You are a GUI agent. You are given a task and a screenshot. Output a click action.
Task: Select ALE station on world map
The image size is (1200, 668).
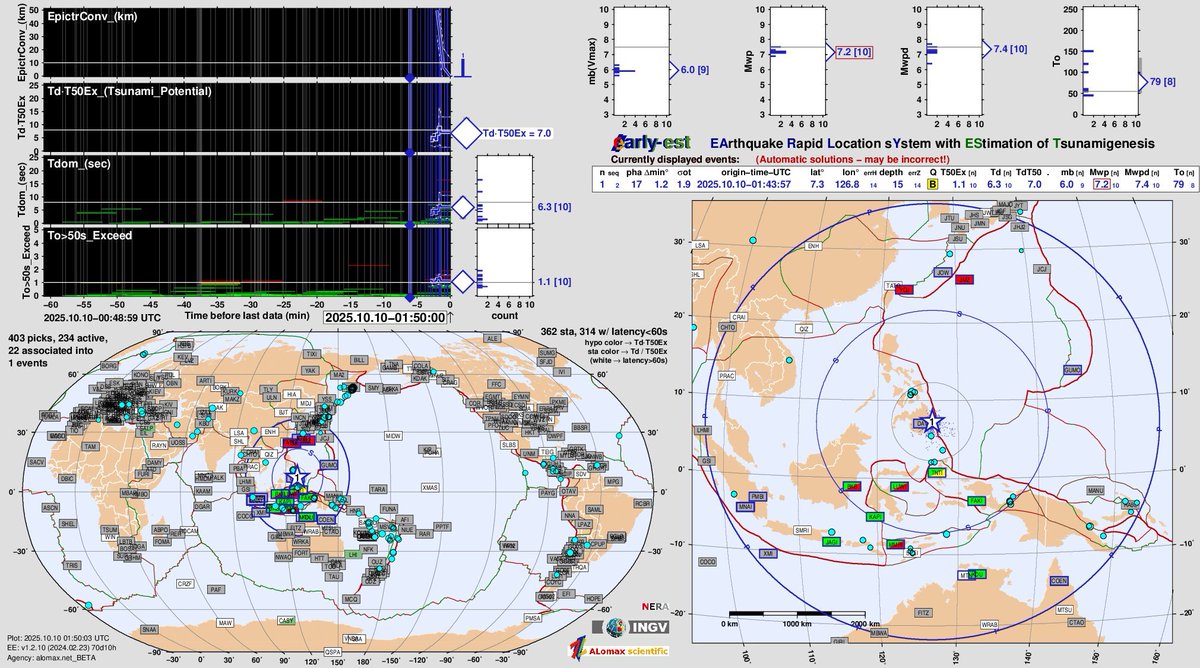click(491, 339)
